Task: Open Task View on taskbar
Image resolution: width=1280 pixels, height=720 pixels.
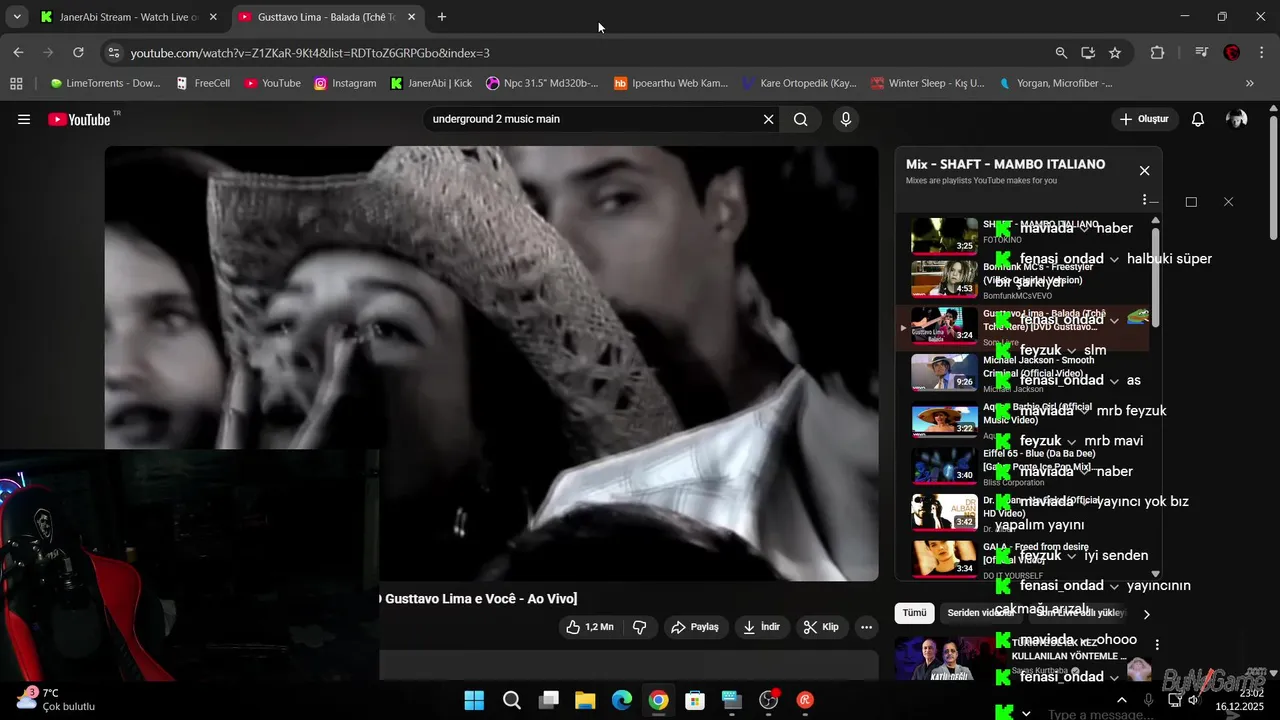Action: 548,700
